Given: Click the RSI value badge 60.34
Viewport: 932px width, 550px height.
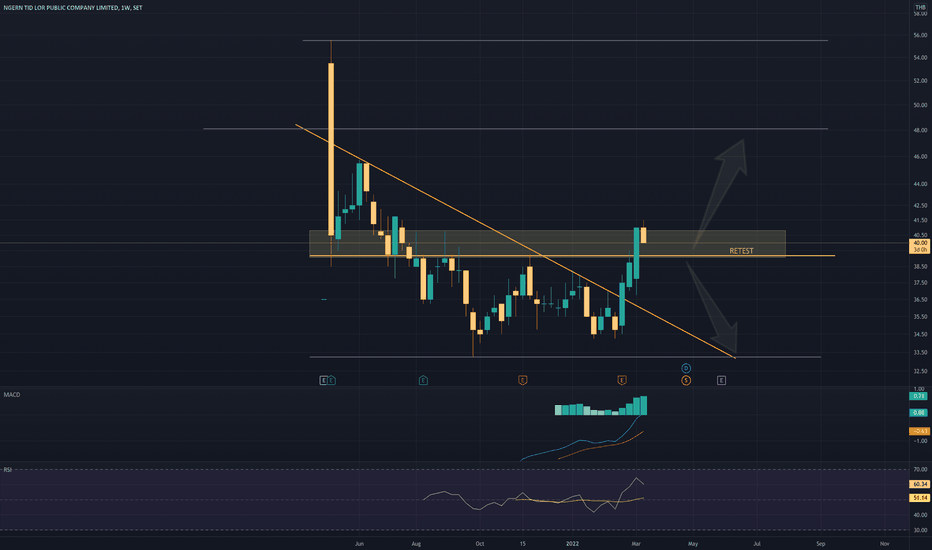Looking at the screenshot, I should [920, 485].
